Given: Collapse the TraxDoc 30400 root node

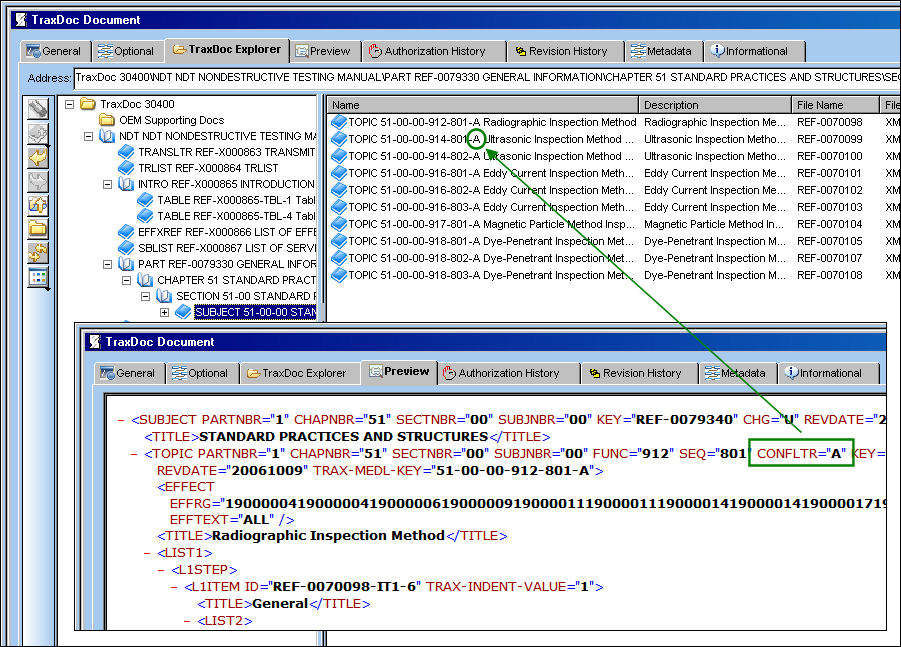Looking at the screenshot, I should tap(70, 105).
